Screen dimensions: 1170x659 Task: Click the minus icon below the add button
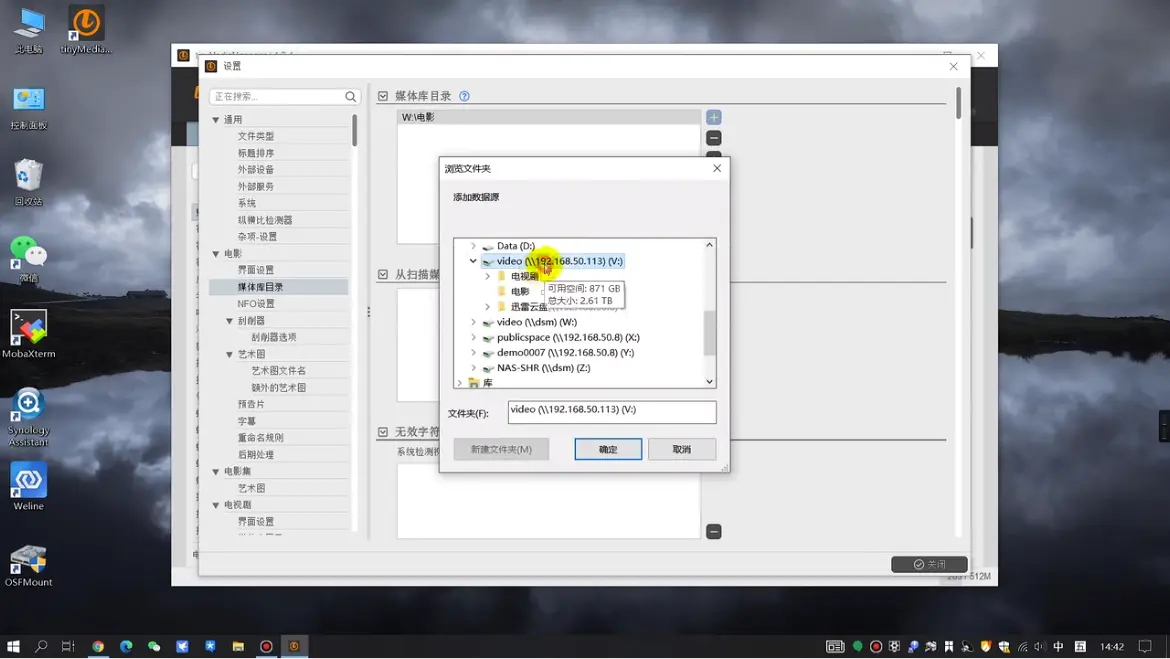(713, 138)
